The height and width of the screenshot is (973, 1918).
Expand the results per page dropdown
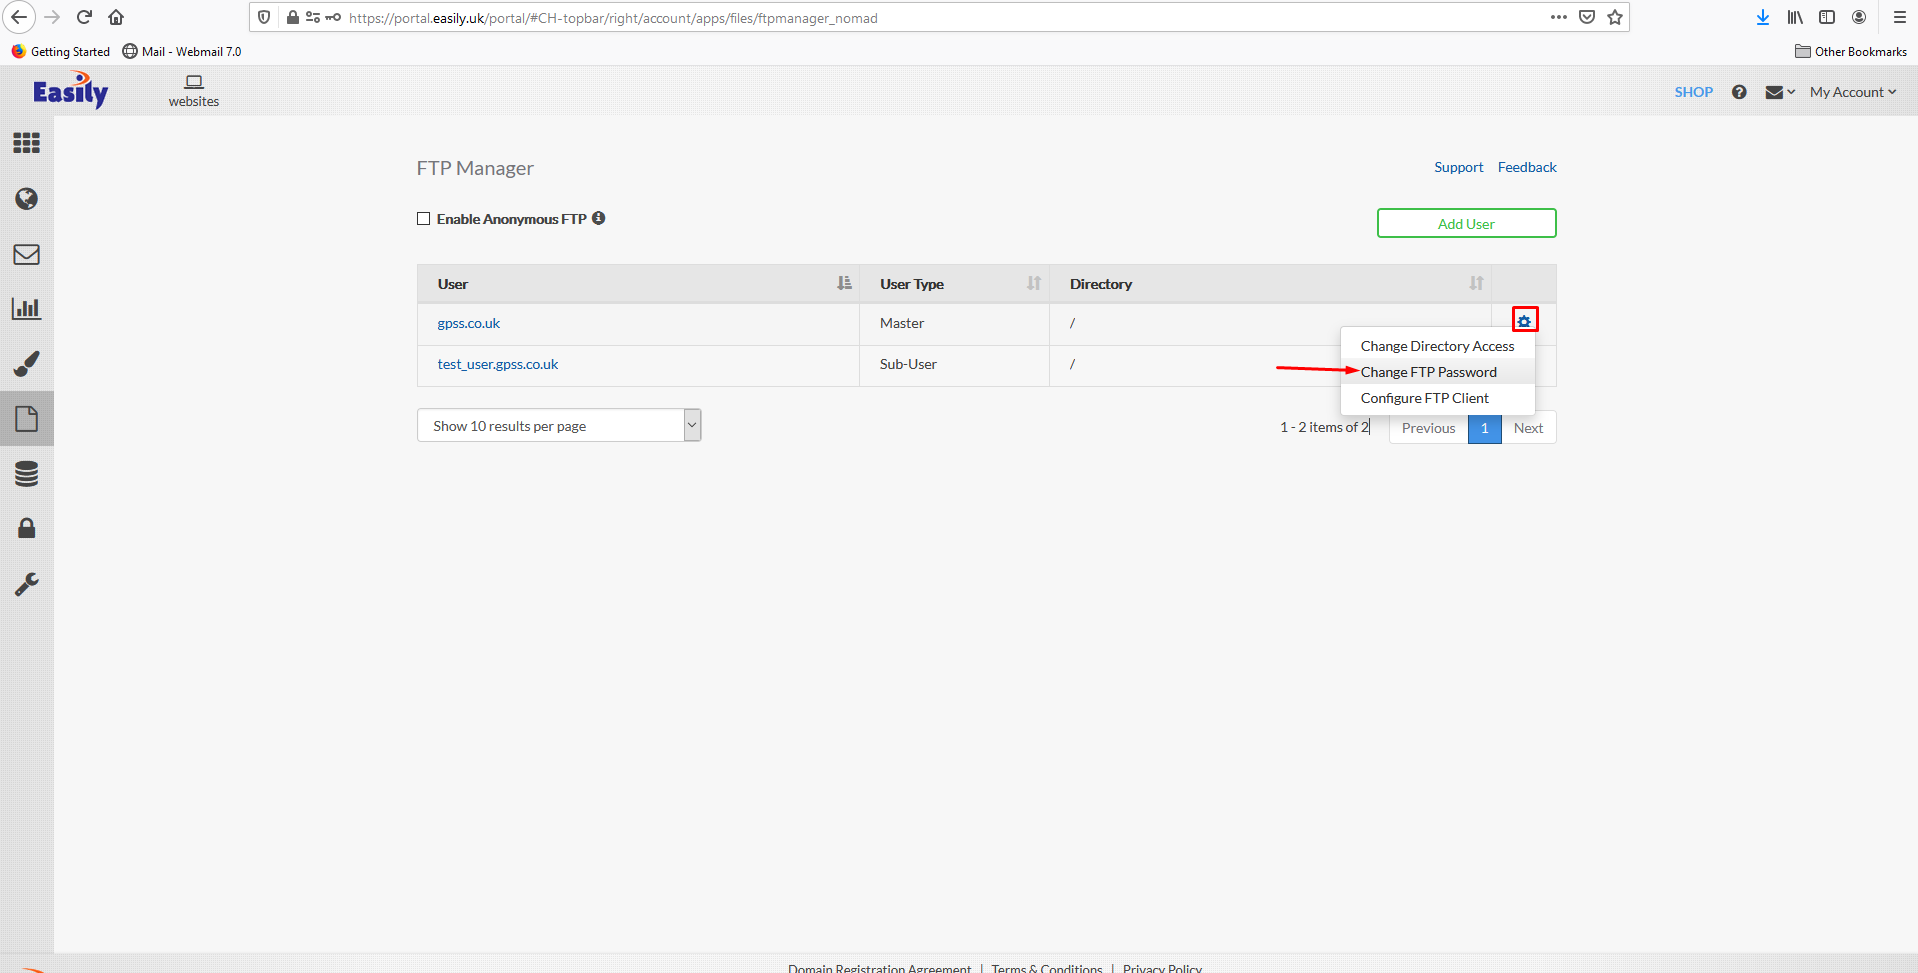point(558,426)
